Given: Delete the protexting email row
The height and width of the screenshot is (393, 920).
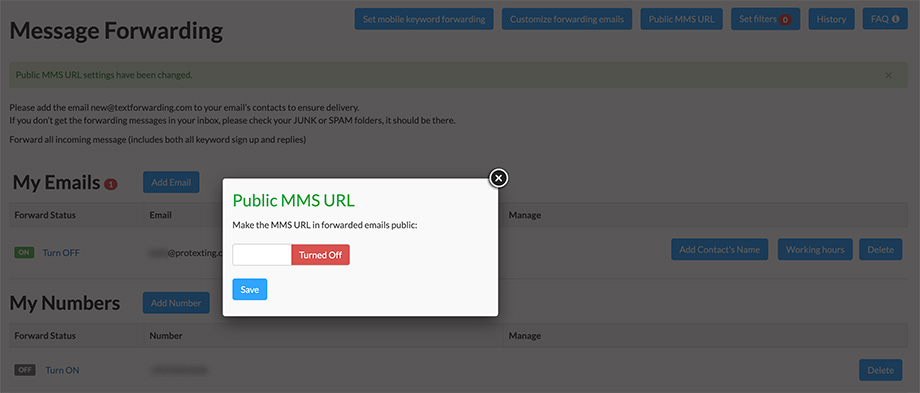Looking at the screenshot, I should click(881, 249).
